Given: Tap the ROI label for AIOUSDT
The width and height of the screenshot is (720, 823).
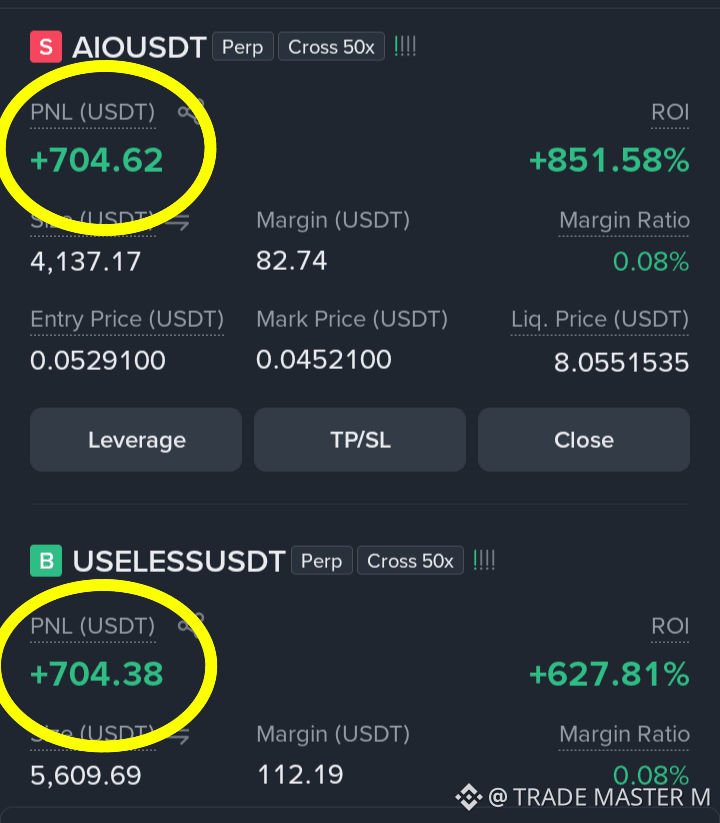Looking at the screenshot, I should pos(670,112).
